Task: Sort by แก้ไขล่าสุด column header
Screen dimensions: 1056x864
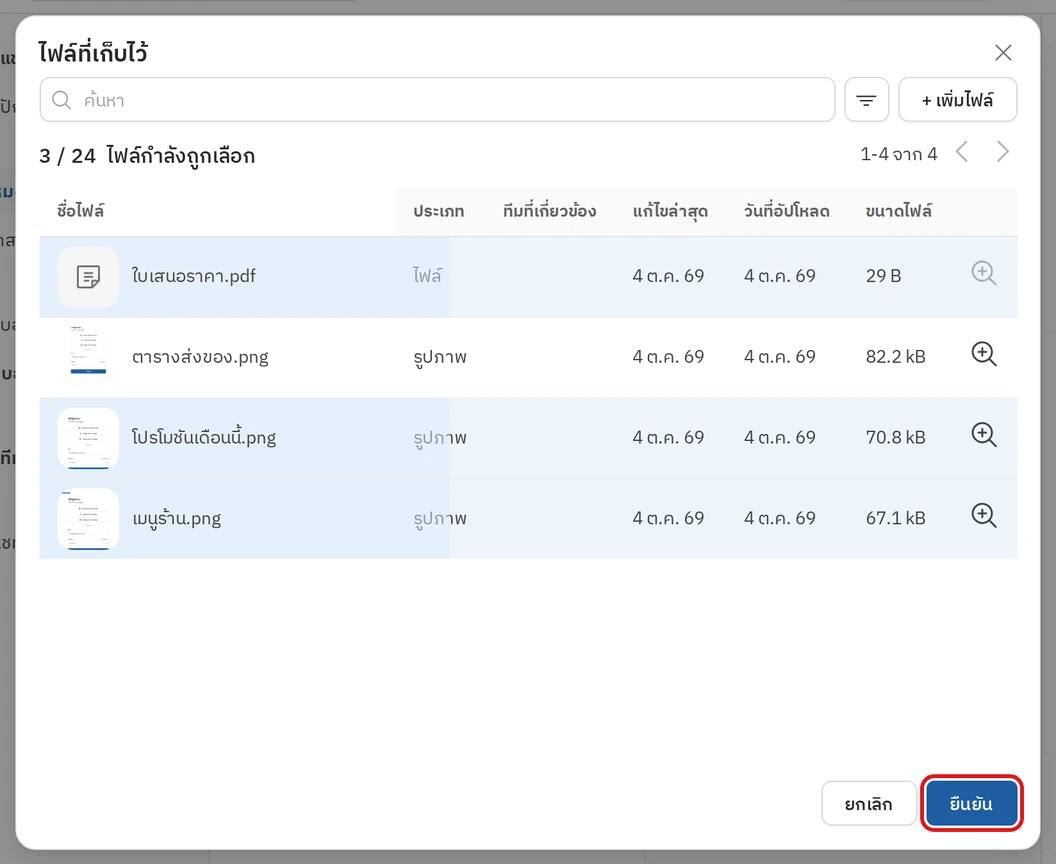Action: [x=670, y=211]
